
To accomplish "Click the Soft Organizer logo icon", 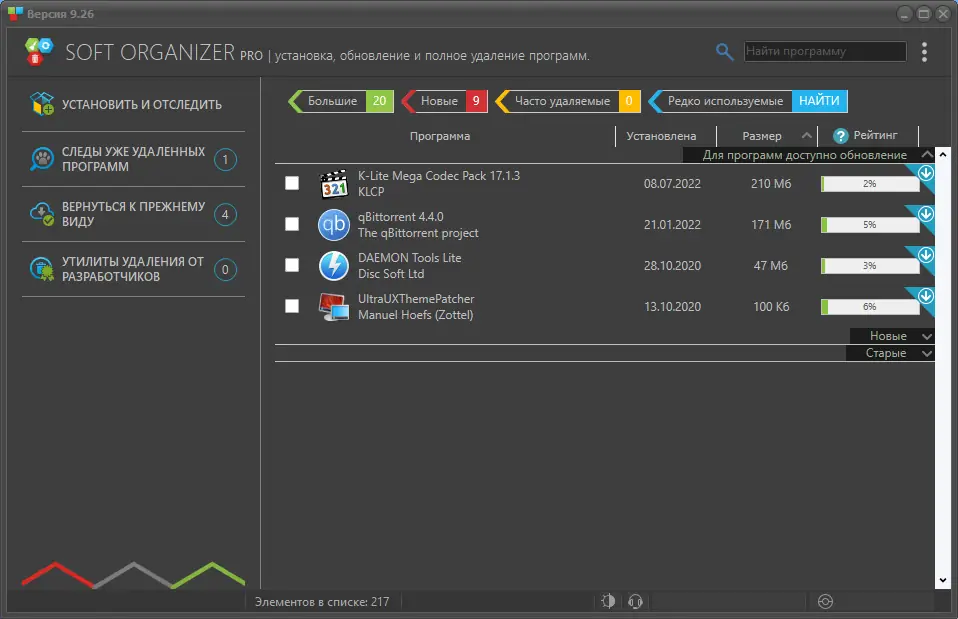I will [x=38, y=51].
